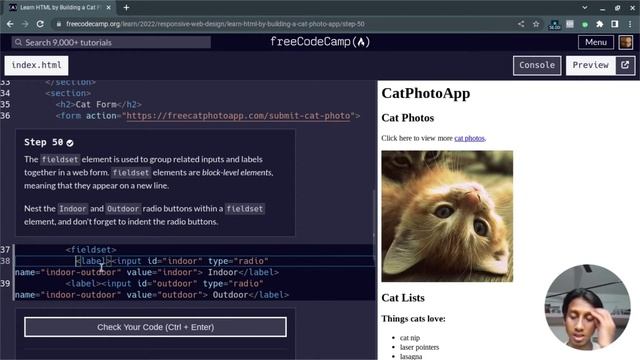Screen dimensions: 640x360
Task: Click the Cat Photos heading in preview
Action: click(x=407, y=118)
